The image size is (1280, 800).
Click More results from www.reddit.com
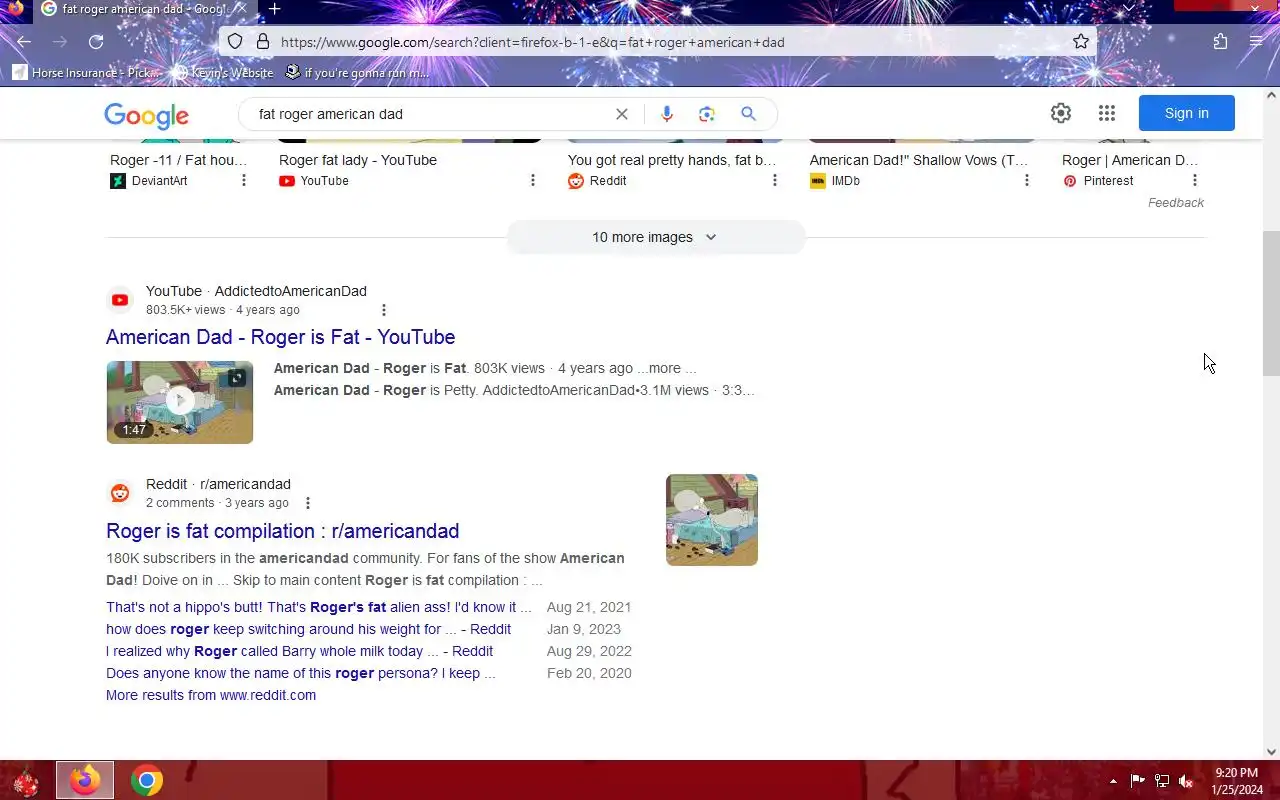tap(211, 695)
